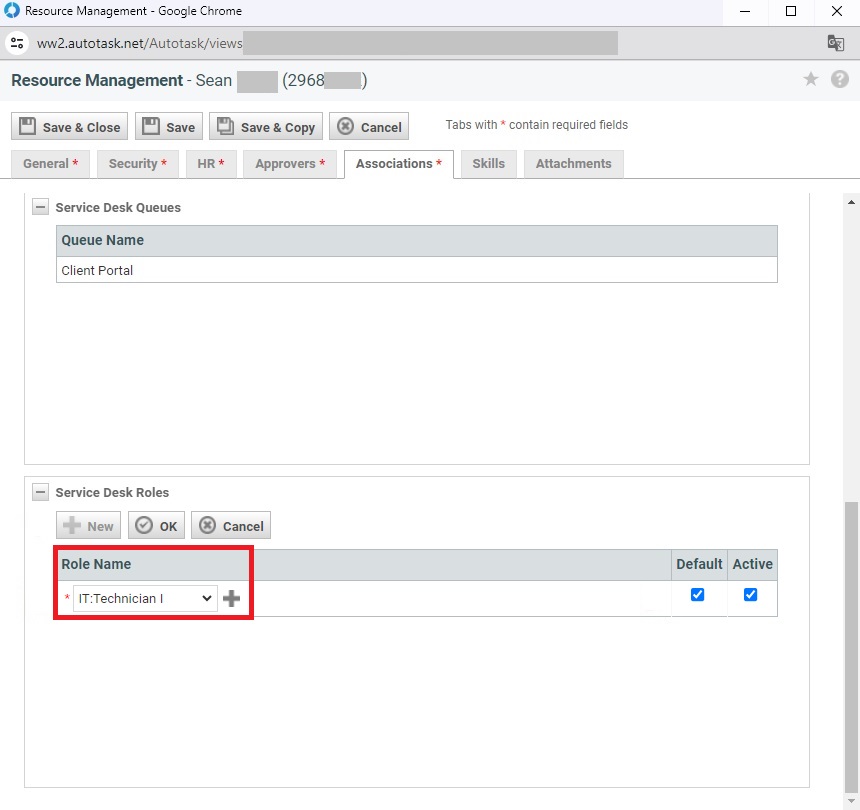Cancel role edit in Service Desk Roles
Viewport: 860px width, 810px height.
231,526
